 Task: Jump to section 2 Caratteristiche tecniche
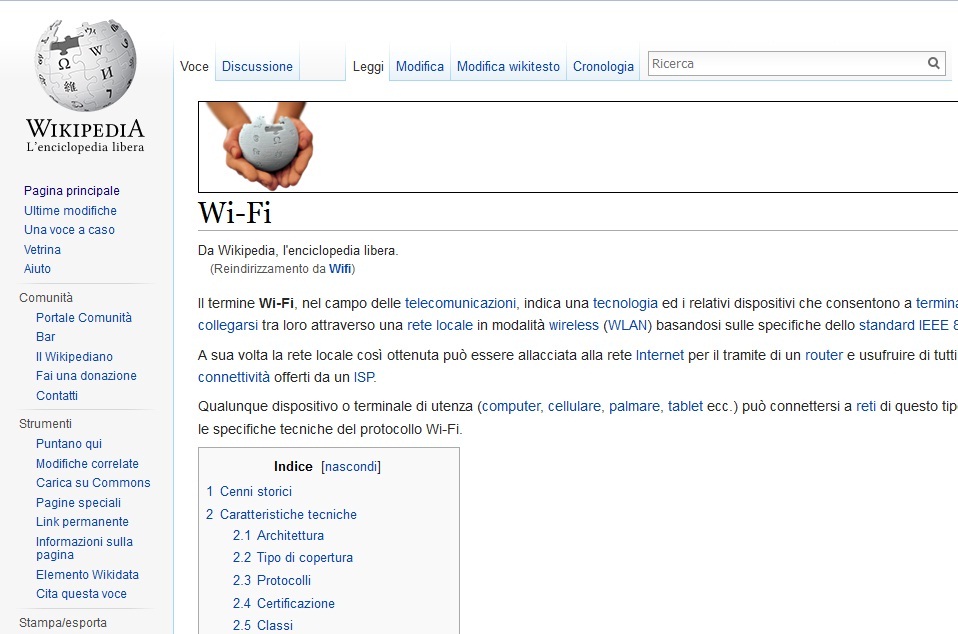tap(281, 514)
